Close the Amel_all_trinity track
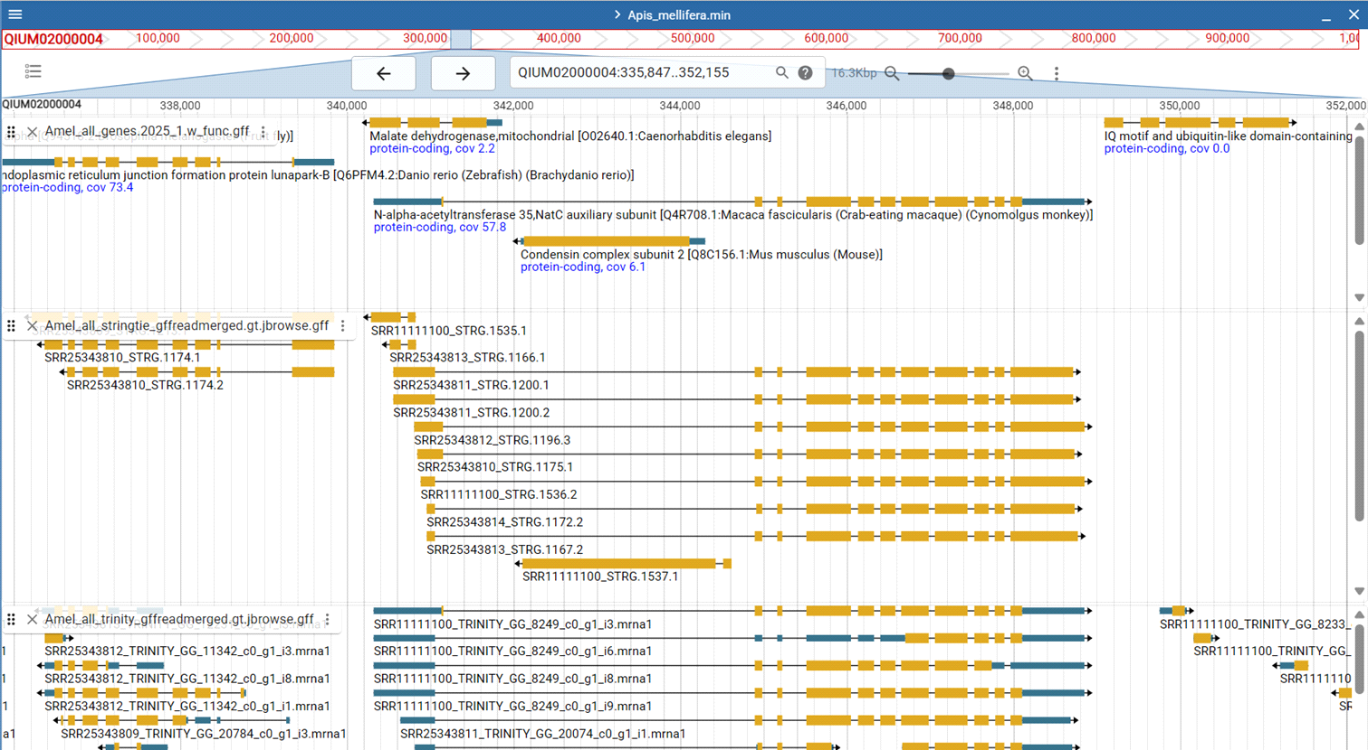Screen dimensions: 1368x750 click(31, 619)
